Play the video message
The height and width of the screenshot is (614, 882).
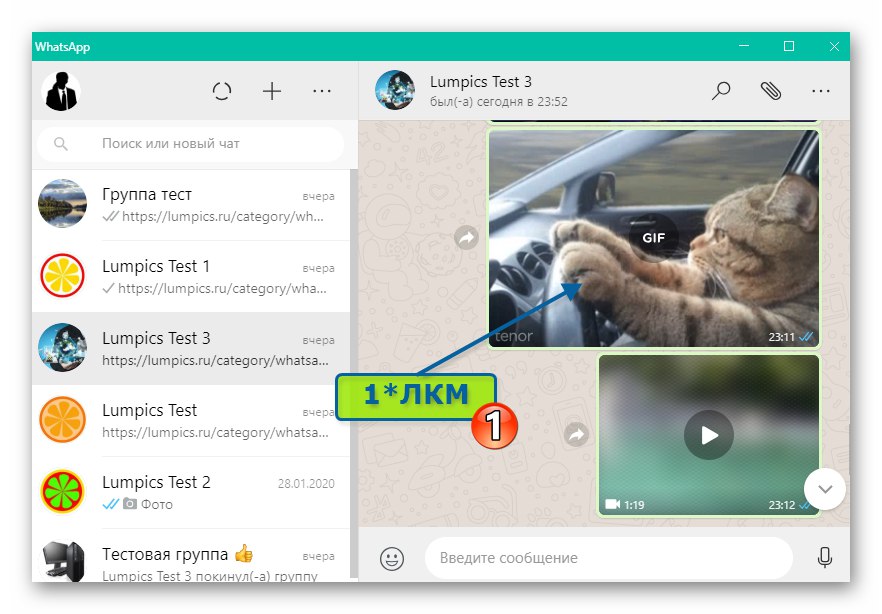click(708, 435)
